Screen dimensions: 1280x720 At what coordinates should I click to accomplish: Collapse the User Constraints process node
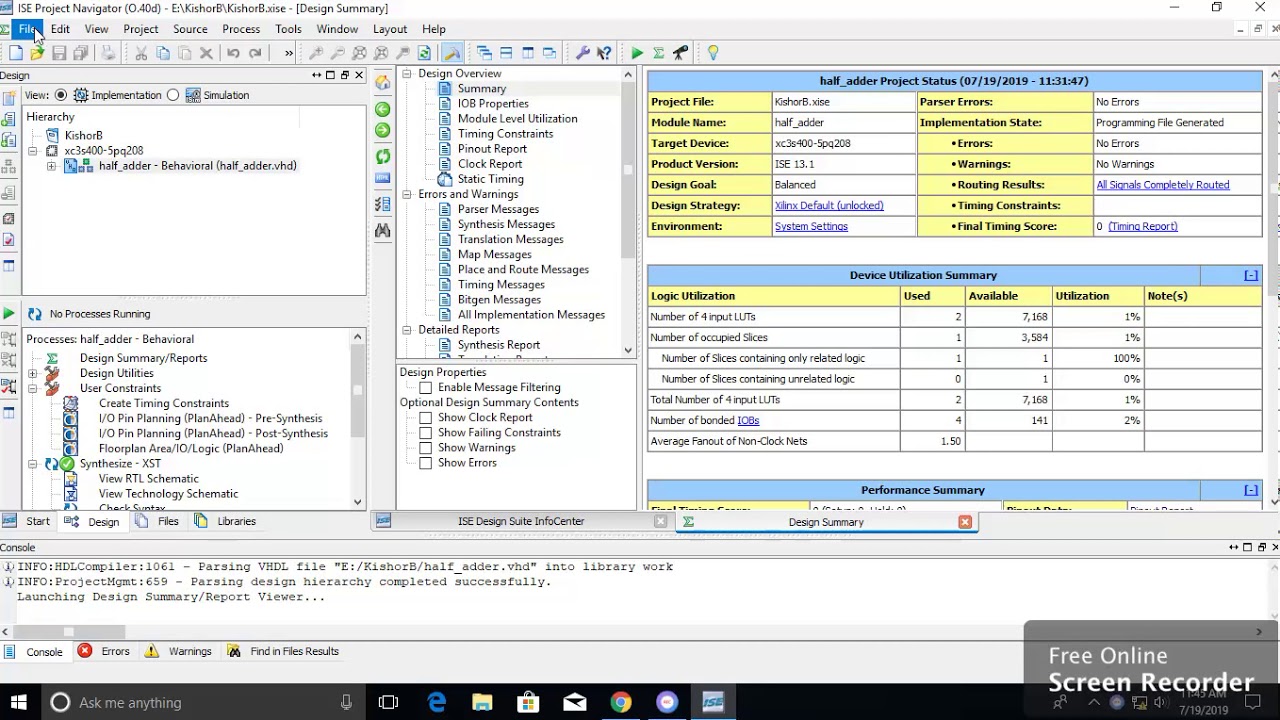32,388
